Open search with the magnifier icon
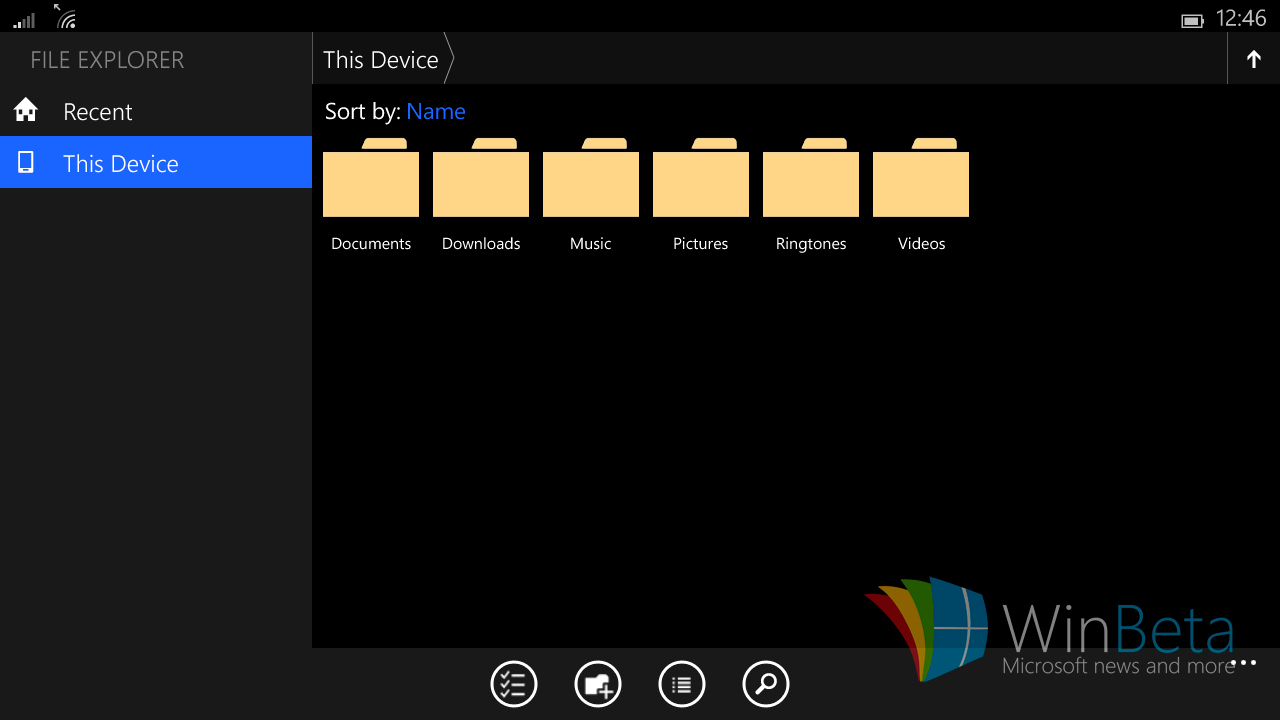The image size is (1280, 720). [x=766, y=685]
